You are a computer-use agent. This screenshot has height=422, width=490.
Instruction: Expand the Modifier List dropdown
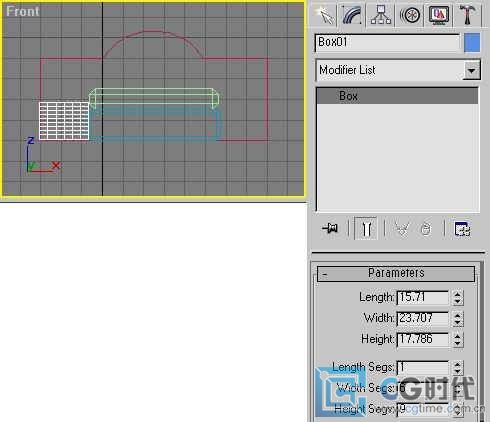(x=472, y=70)
